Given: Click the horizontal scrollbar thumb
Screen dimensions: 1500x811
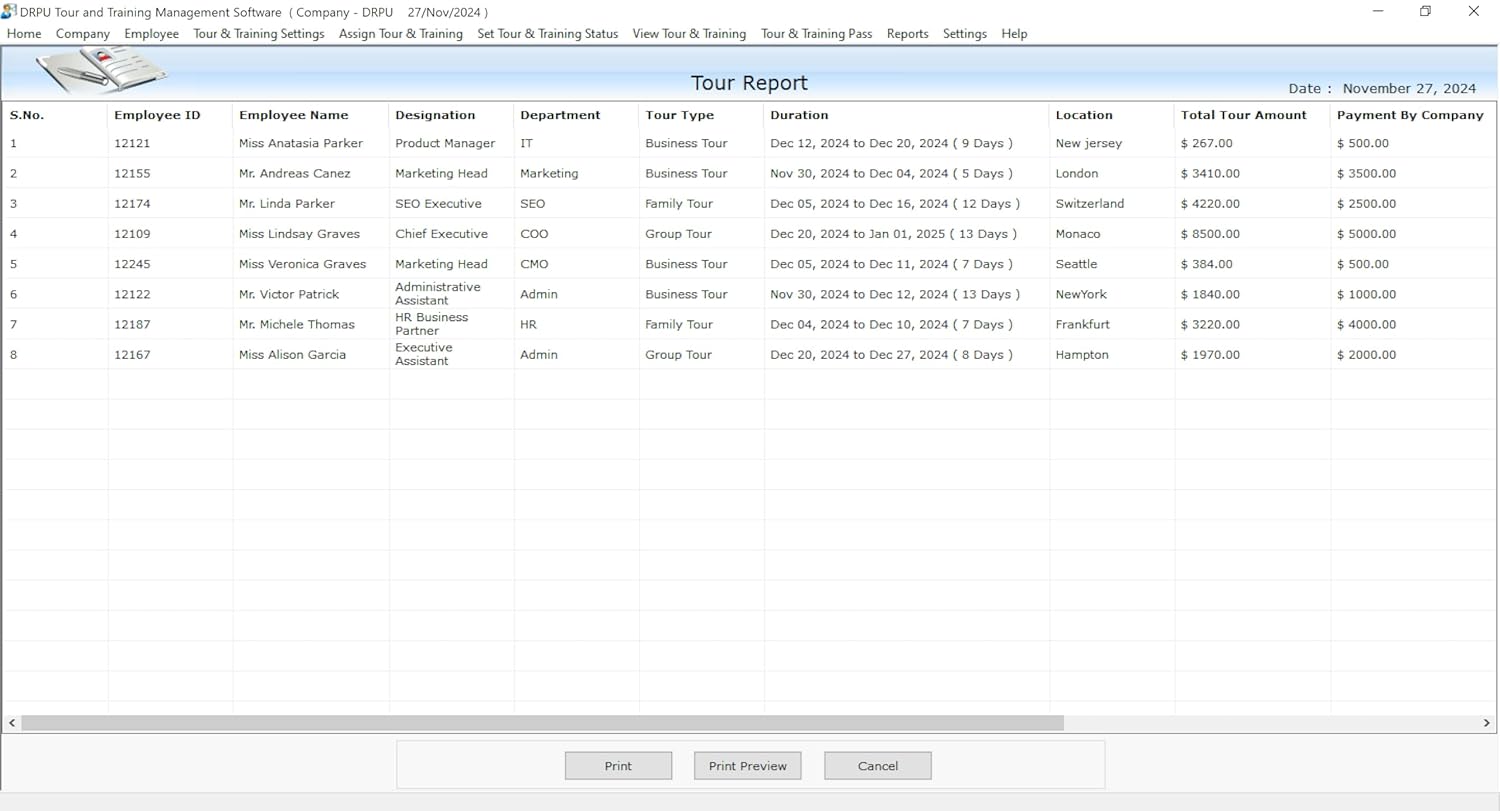Looking at the screenshot, I should pyautogui.click(x=542, y=723).
